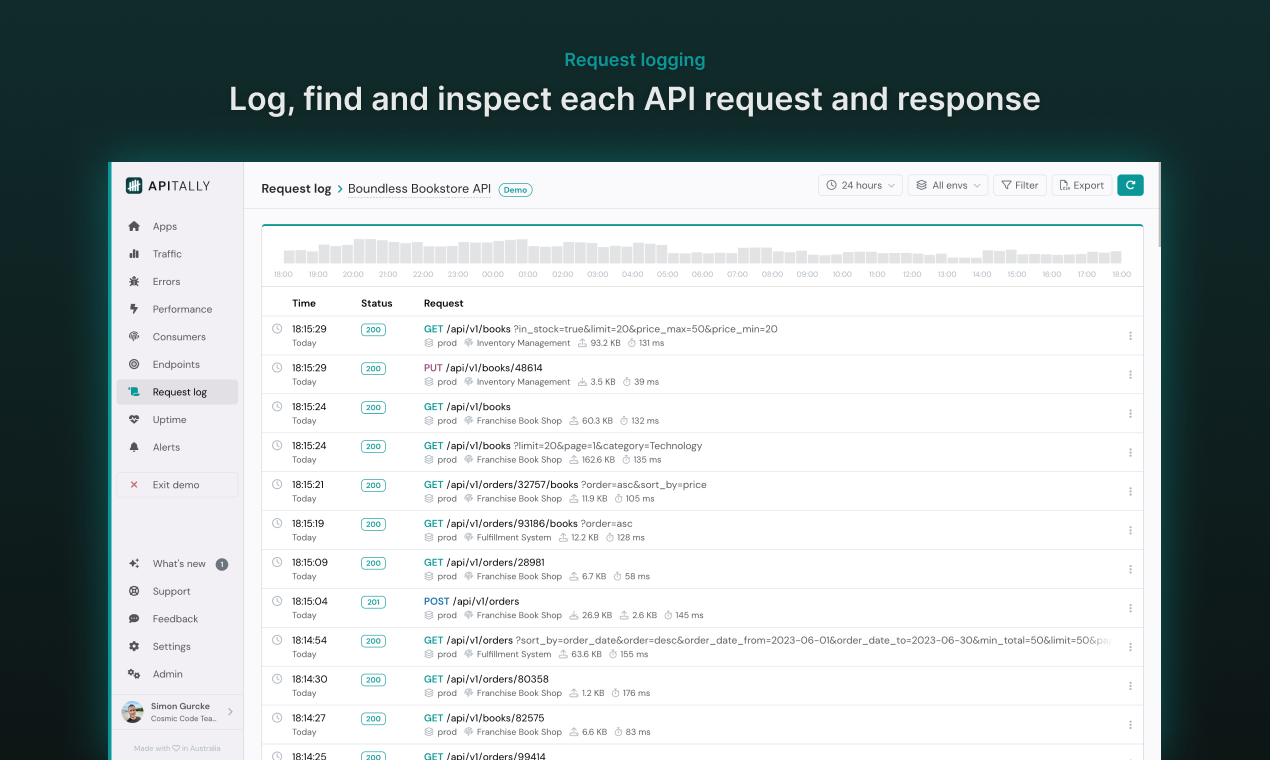Open row menu for /api/v1/books/82575 request
1270x760 pixels.
pos(1130,725)
